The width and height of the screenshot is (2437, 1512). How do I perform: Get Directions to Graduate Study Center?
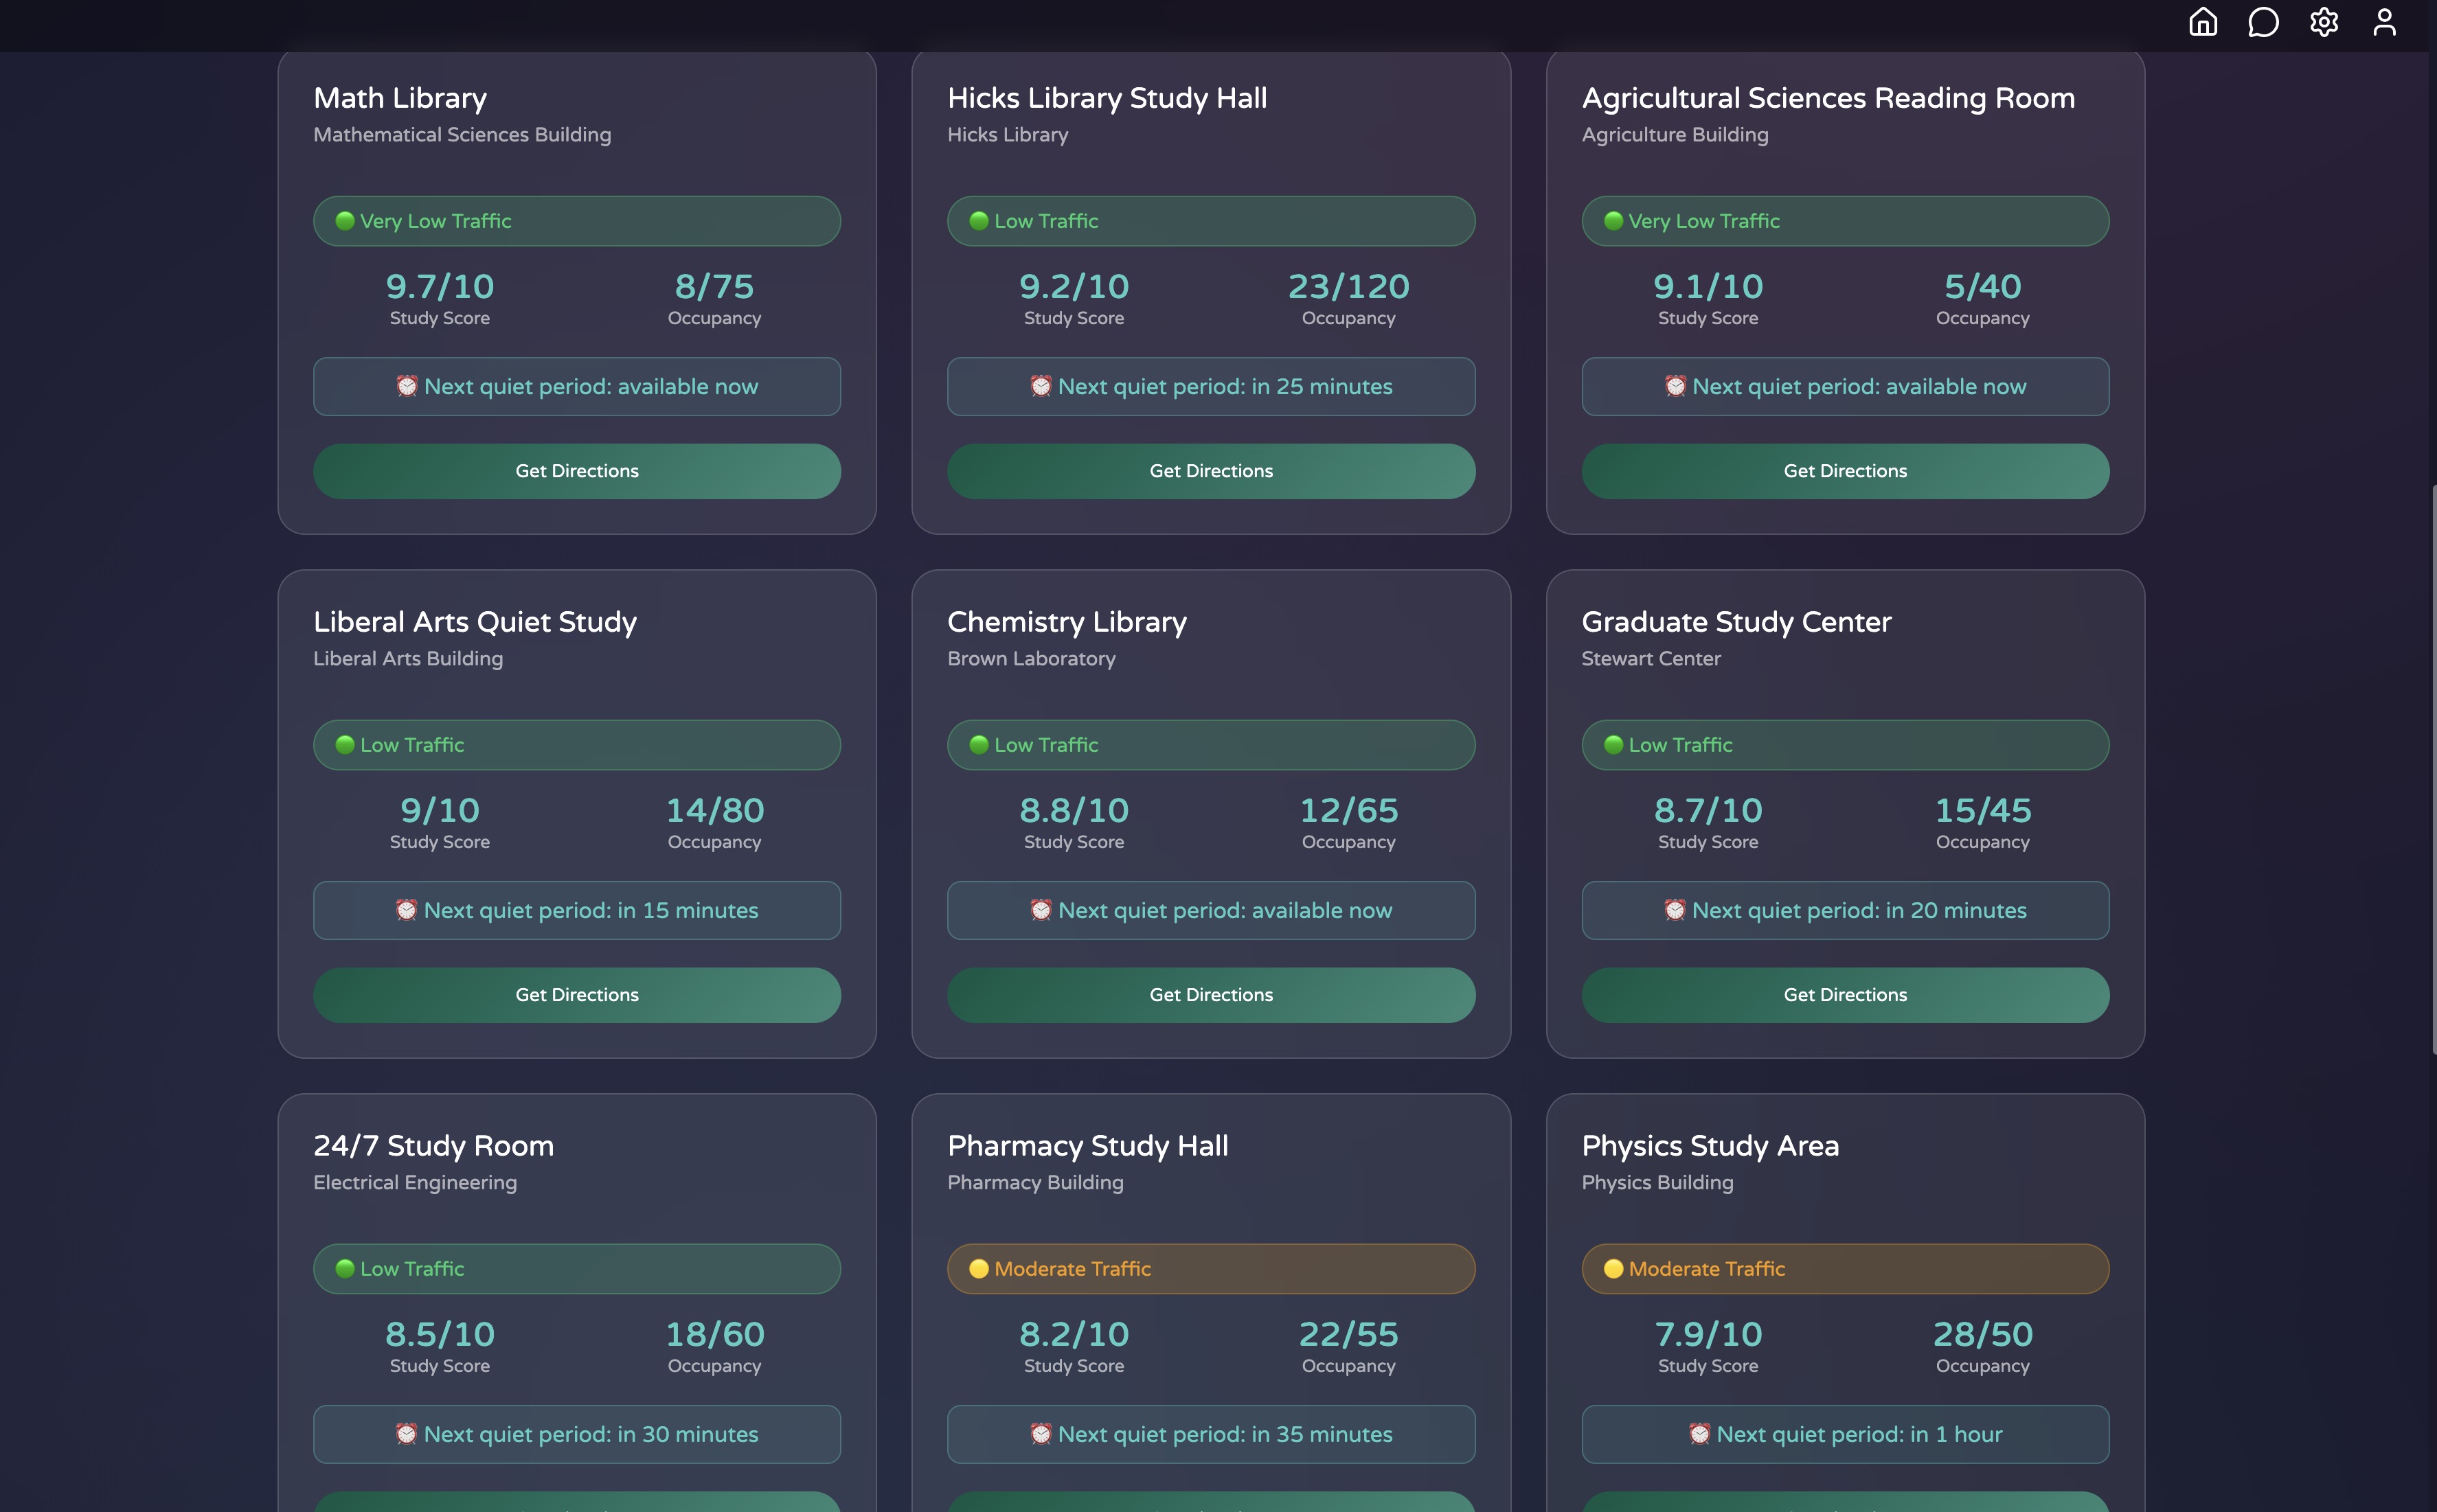click(1845, 995)
